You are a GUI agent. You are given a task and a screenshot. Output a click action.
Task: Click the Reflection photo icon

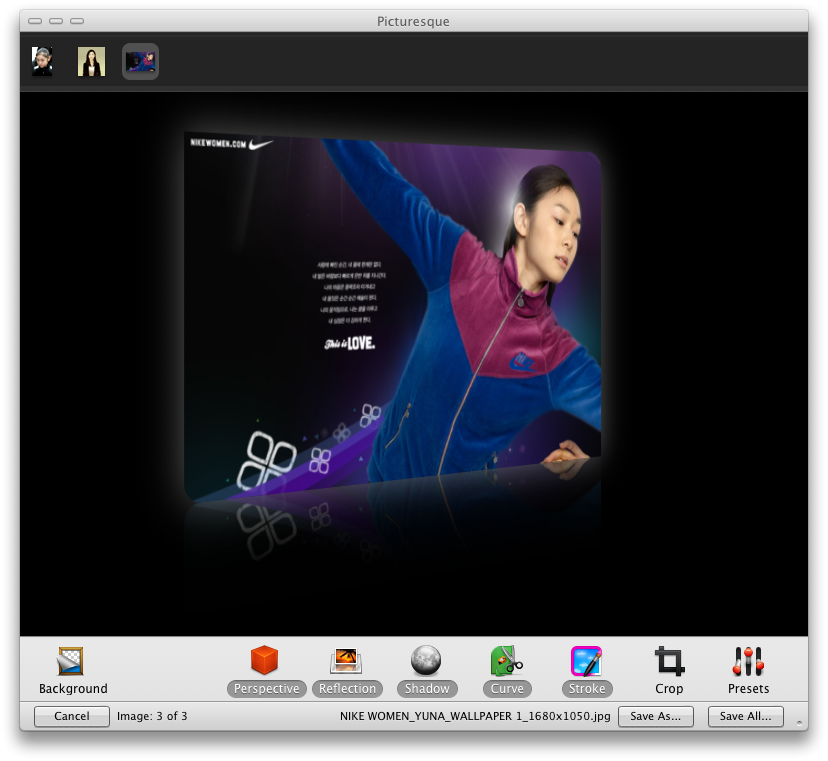[x=346, y=661]
